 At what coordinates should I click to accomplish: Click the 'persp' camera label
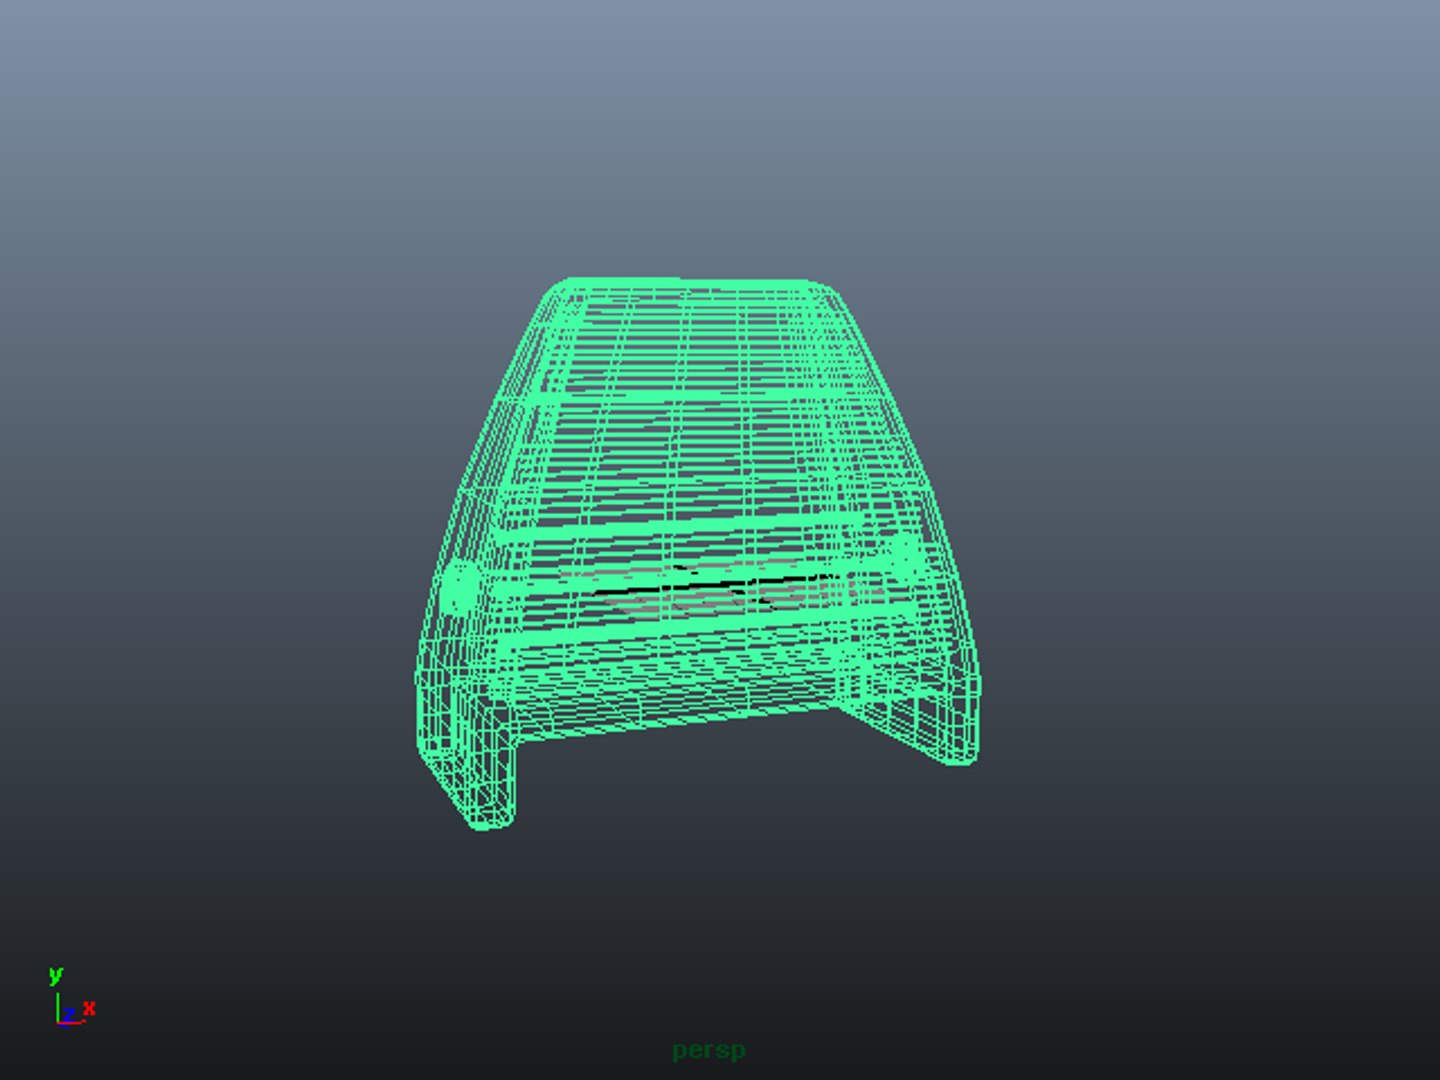[709, 1051]
